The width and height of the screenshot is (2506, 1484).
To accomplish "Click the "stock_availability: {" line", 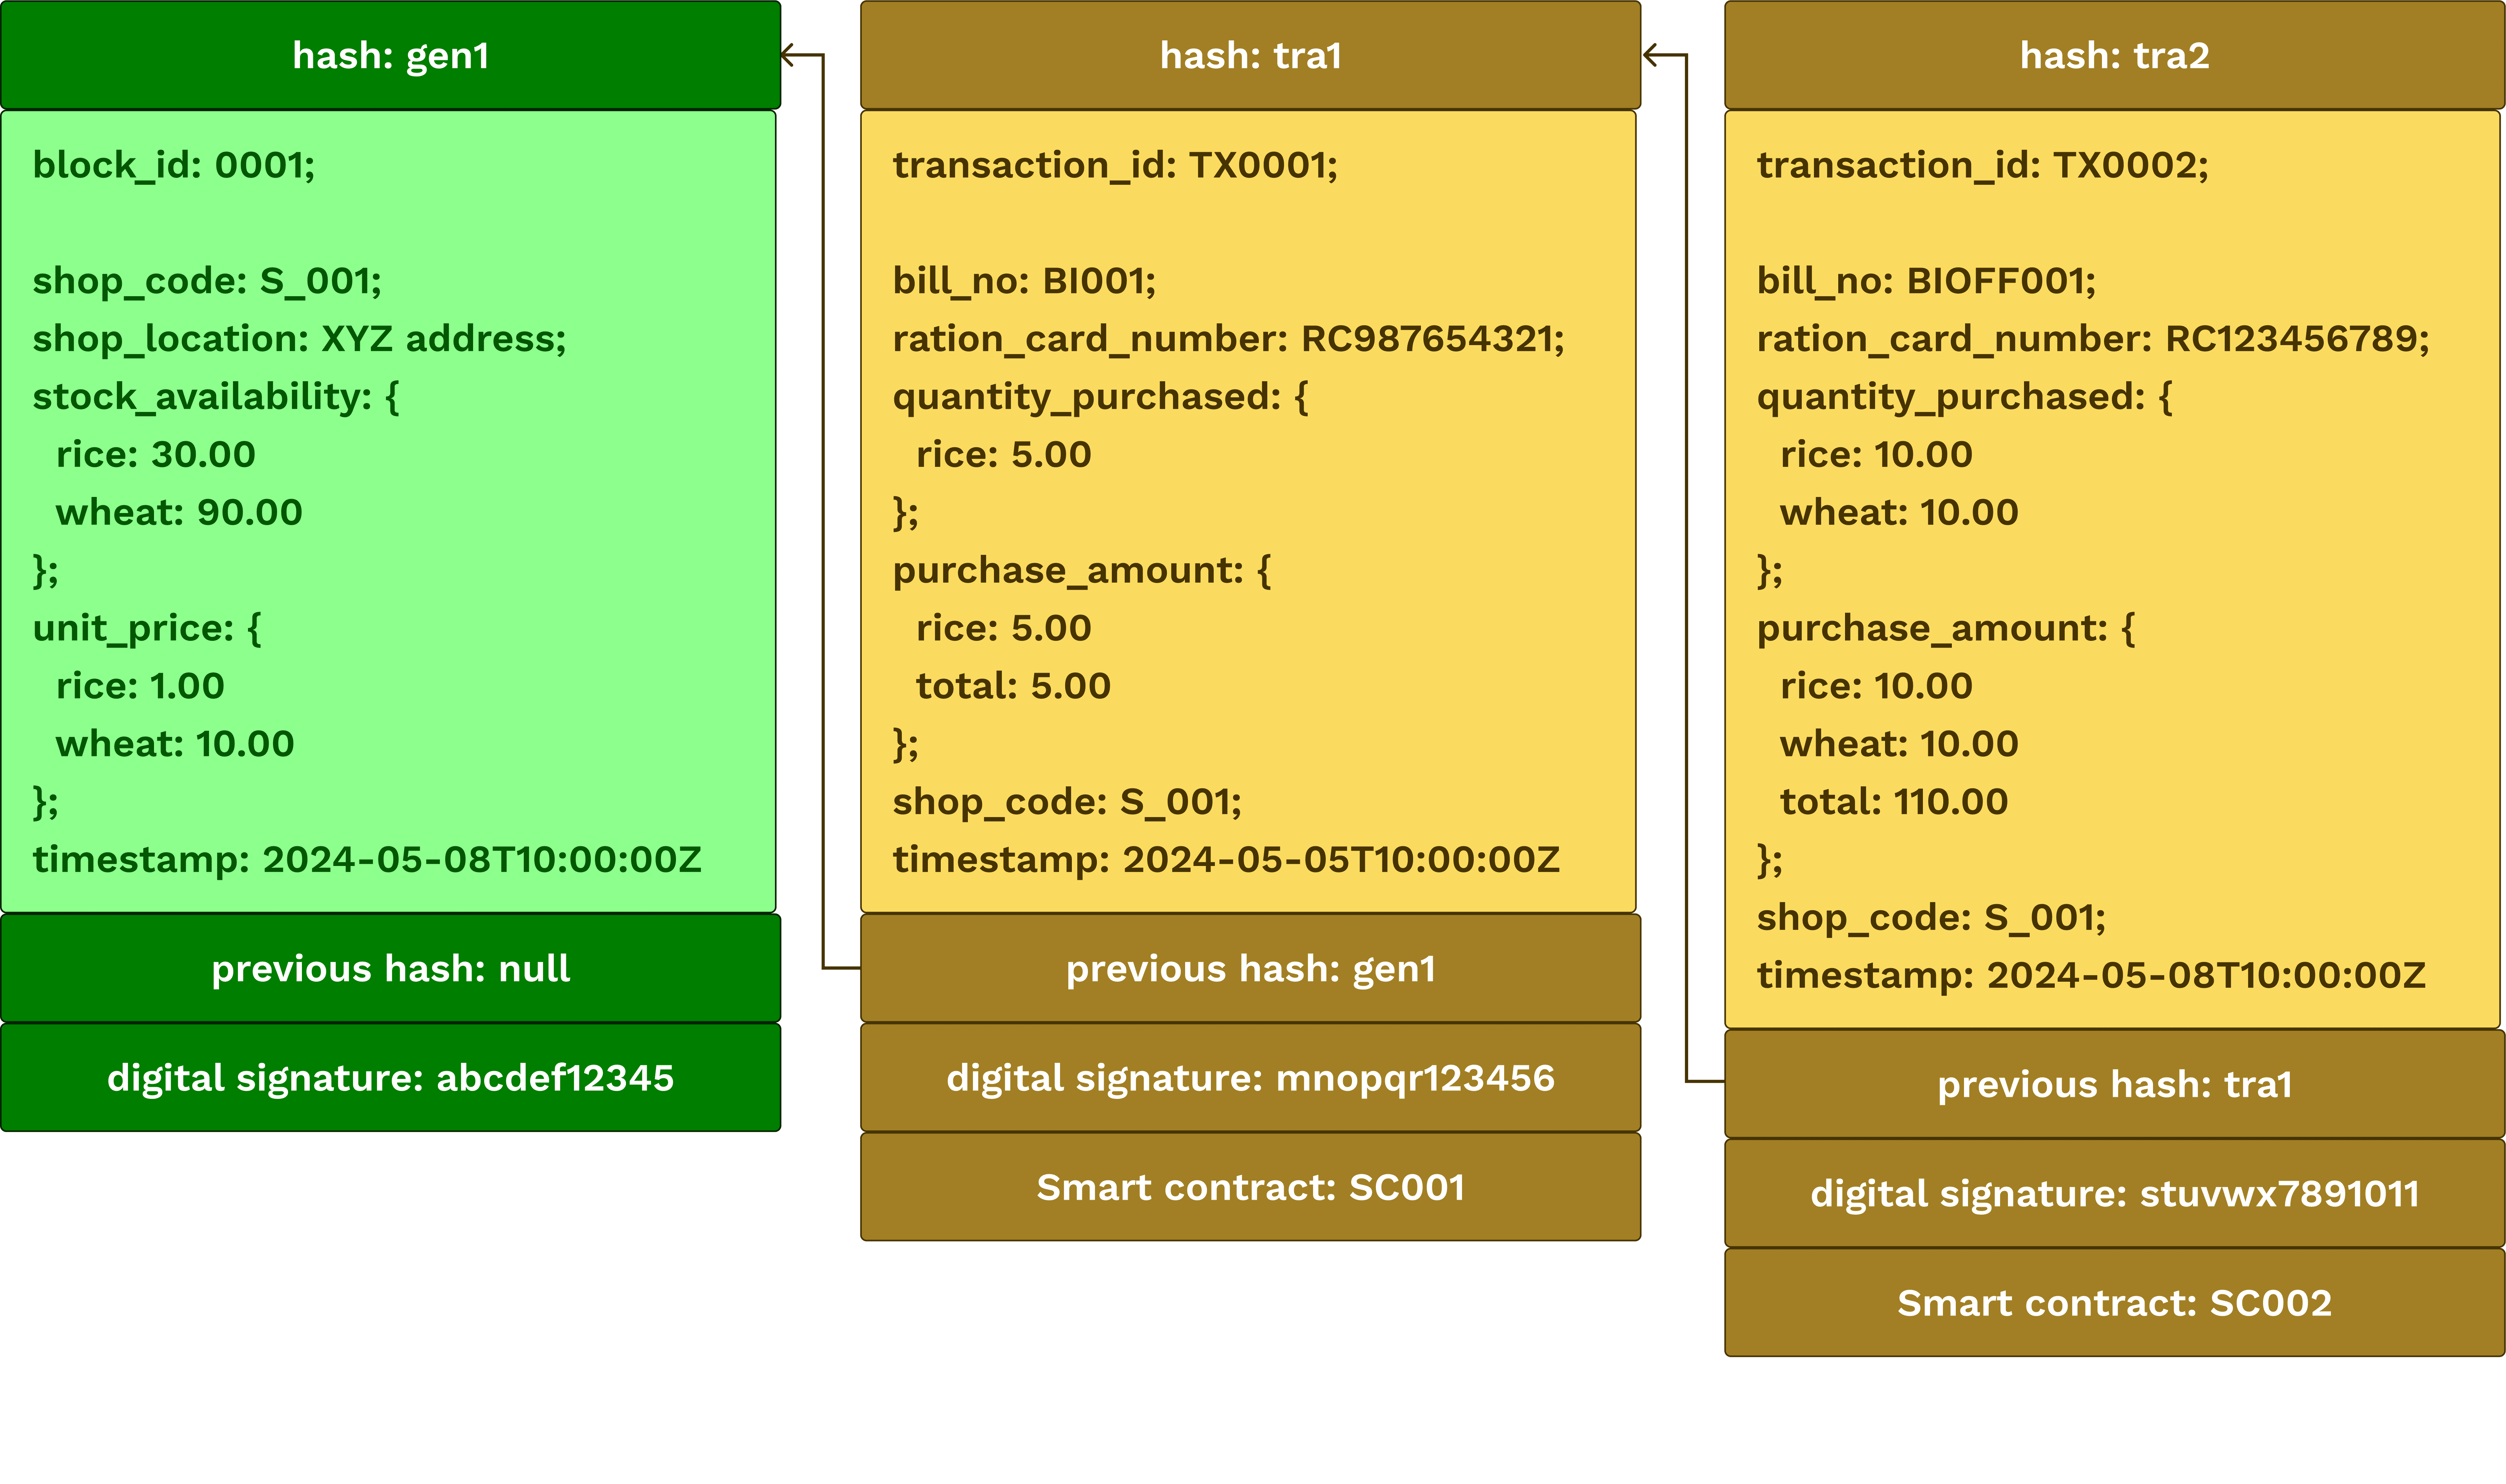I will point(216,397).
